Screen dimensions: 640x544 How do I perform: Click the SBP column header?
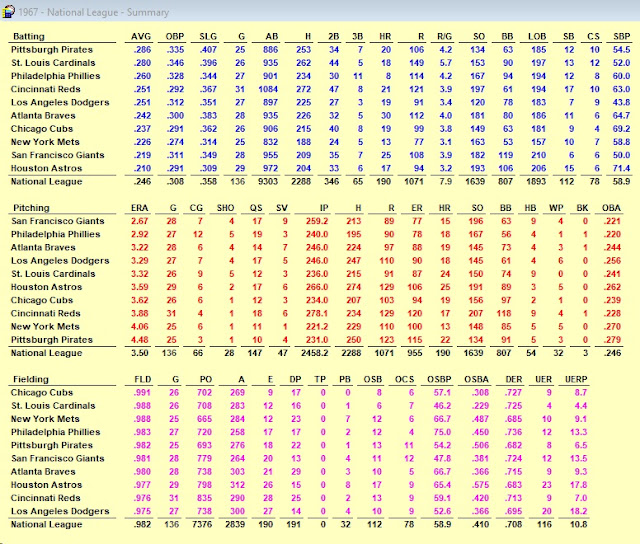(621, 36)
